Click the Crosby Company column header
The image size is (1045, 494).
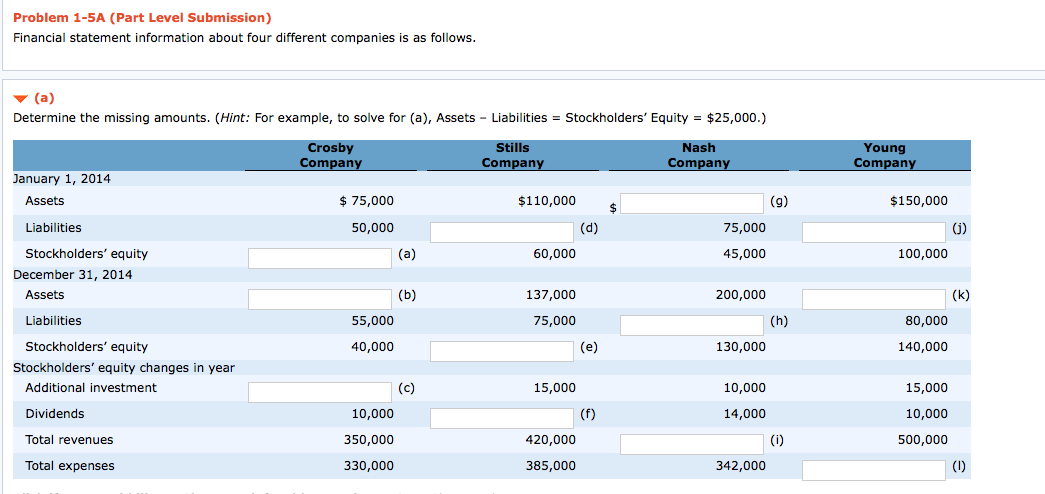[x=330, y=155]
